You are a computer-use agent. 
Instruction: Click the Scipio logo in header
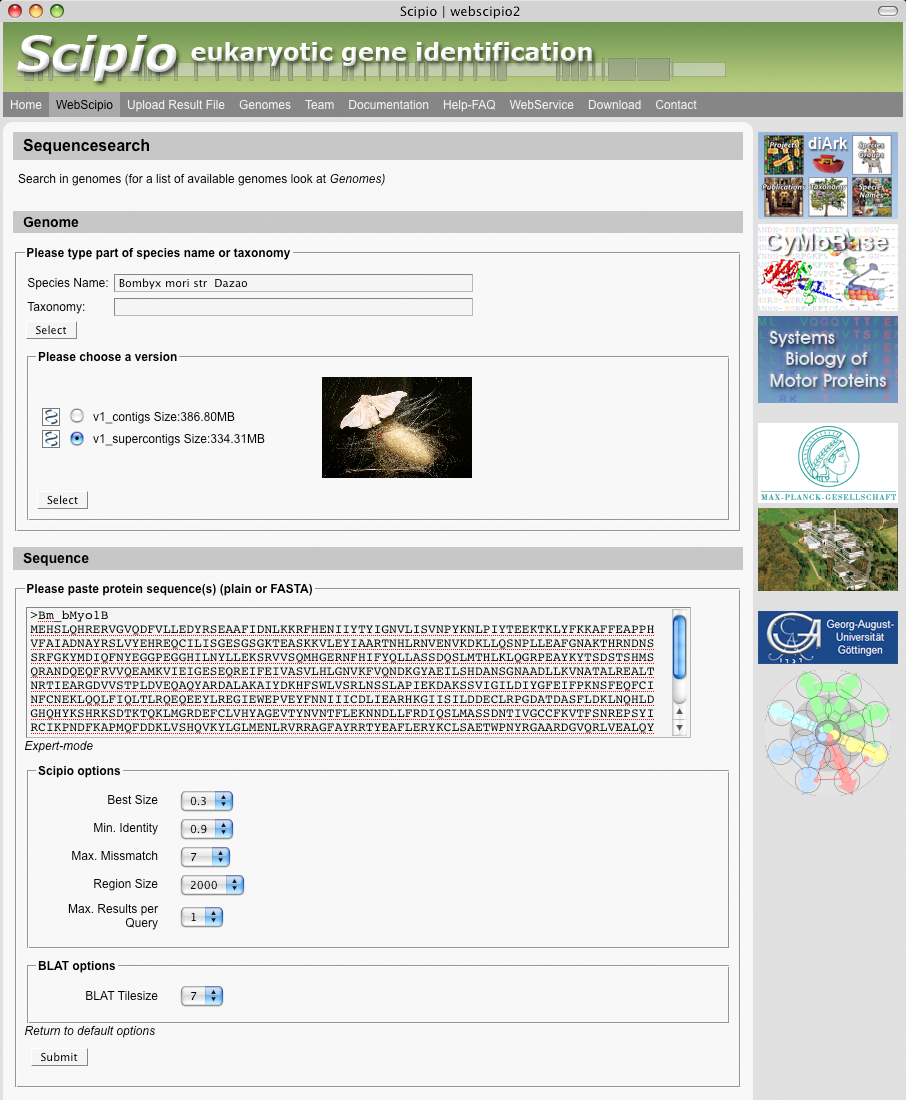point(97,55)
